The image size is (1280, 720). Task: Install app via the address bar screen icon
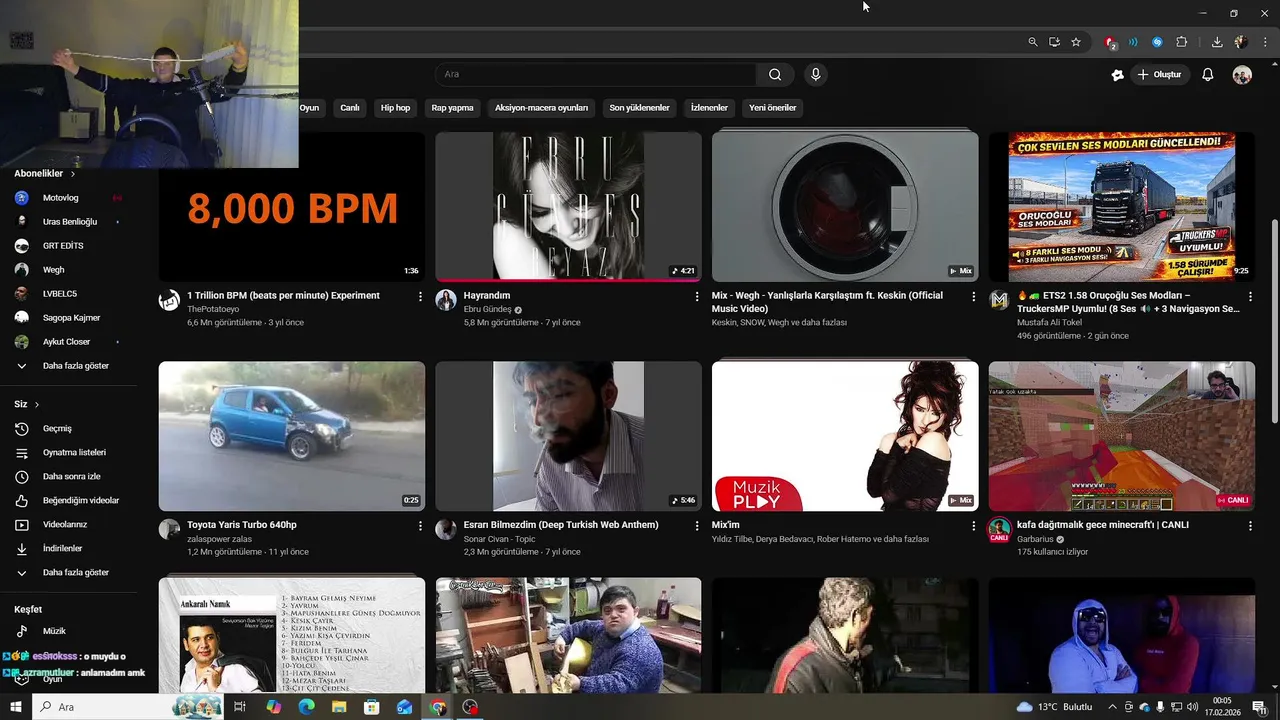coord(1054,42)
